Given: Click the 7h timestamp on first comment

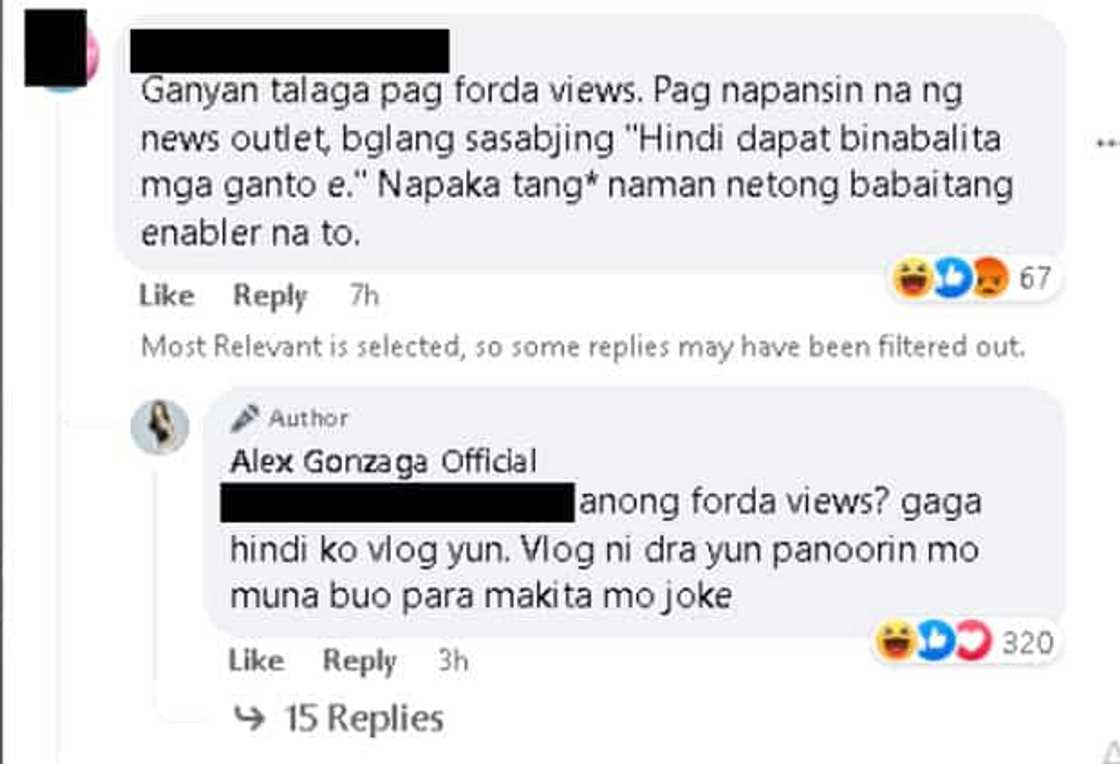Looking at the screenshot, I should pos(364,296).
